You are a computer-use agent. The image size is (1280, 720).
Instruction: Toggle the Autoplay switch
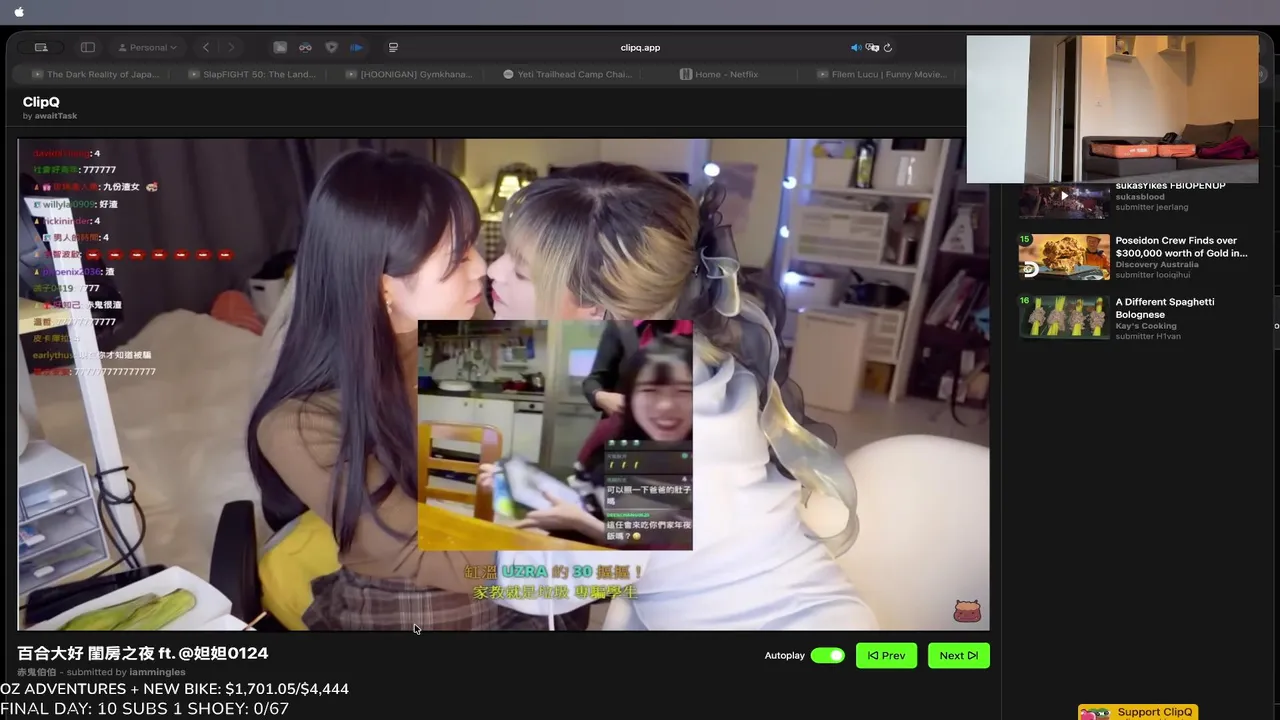tap(827, 655)
